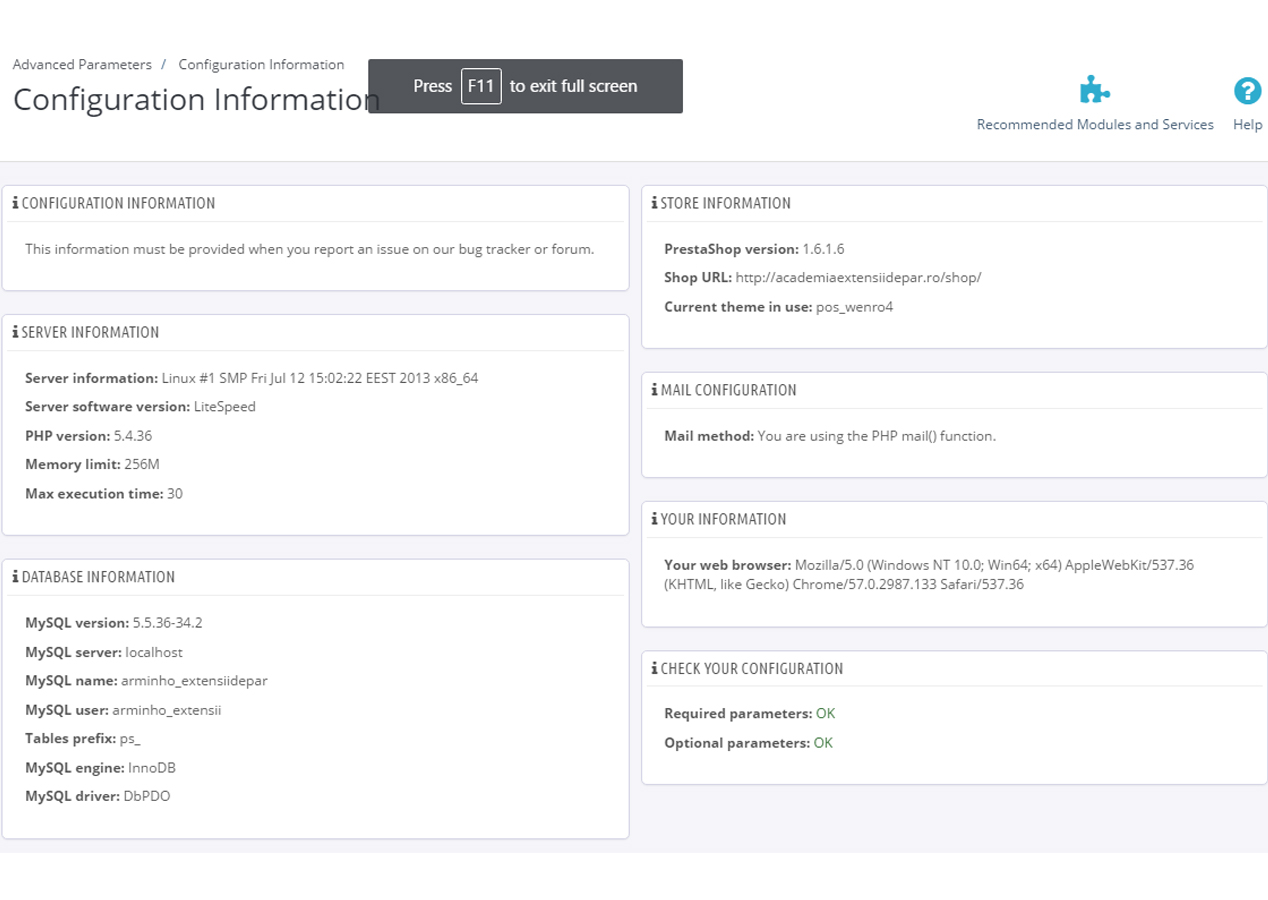Select the web browser user agent string
Image resolution: width=1268 pixels, height=900 pixels.
click(x=929, y=575)
